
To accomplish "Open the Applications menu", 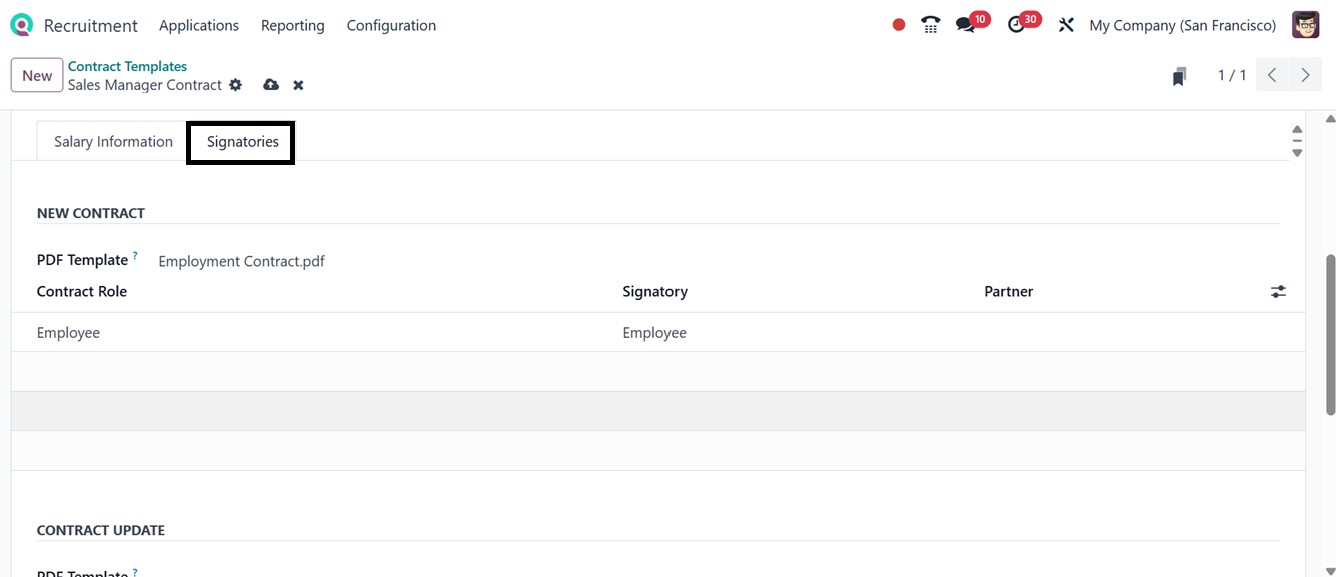I will 199,25.
